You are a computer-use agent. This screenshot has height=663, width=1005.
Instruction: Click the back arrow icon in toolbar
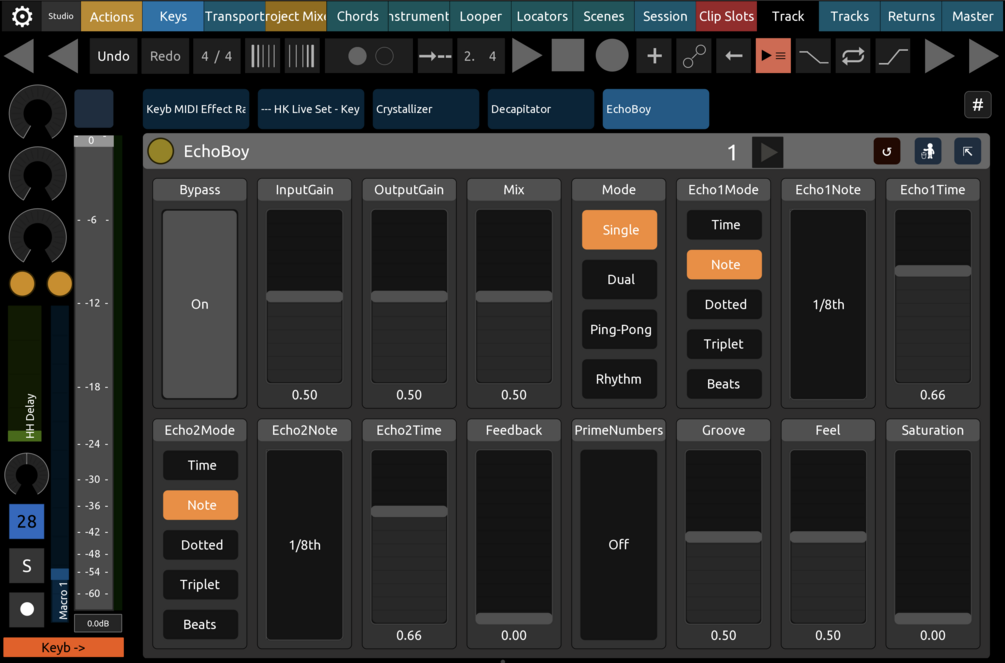(734, 56)
